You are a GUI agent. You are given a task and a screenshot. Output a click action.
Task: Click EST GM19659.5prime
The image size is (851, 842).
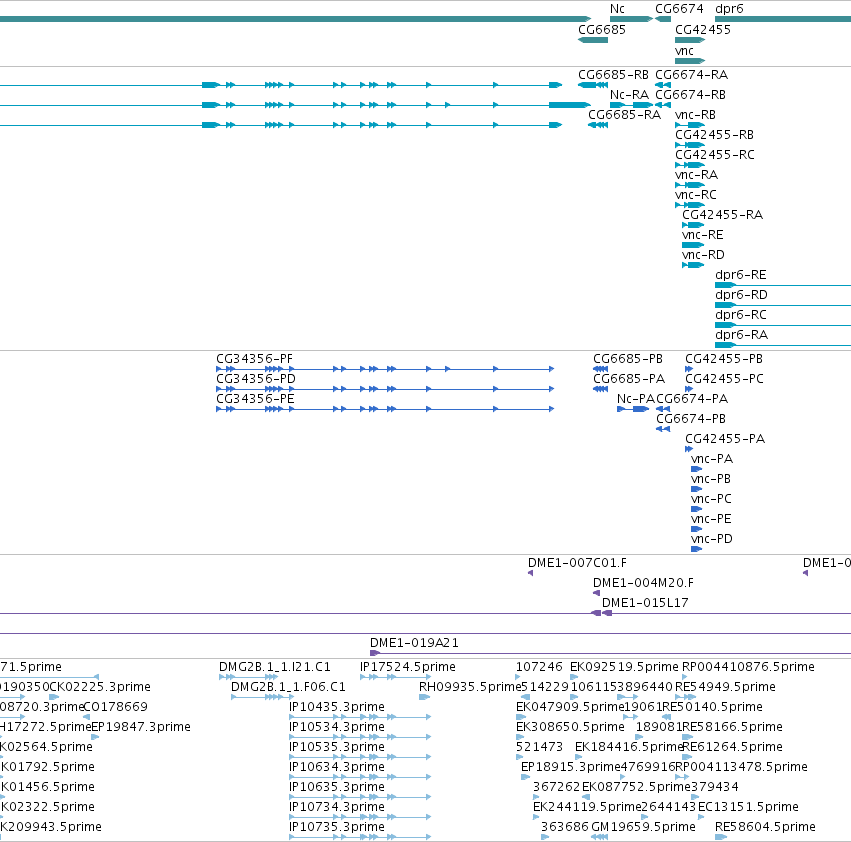click(x=643, y=827)
